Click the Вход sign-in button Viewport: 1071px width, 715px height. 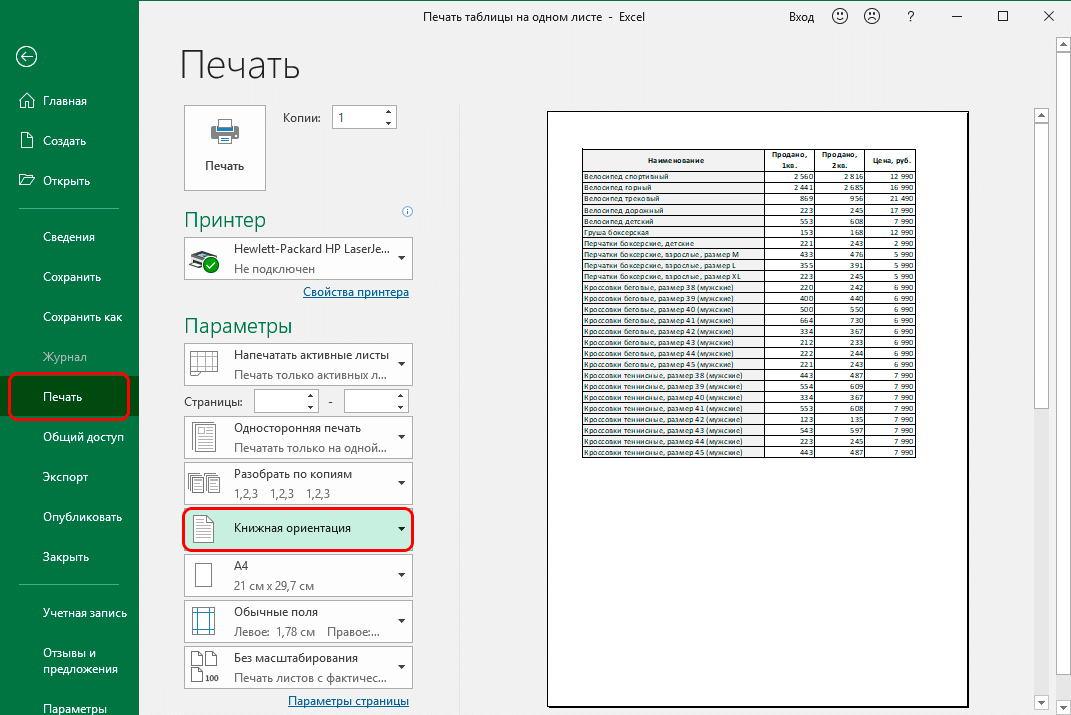tap(801, 17)
